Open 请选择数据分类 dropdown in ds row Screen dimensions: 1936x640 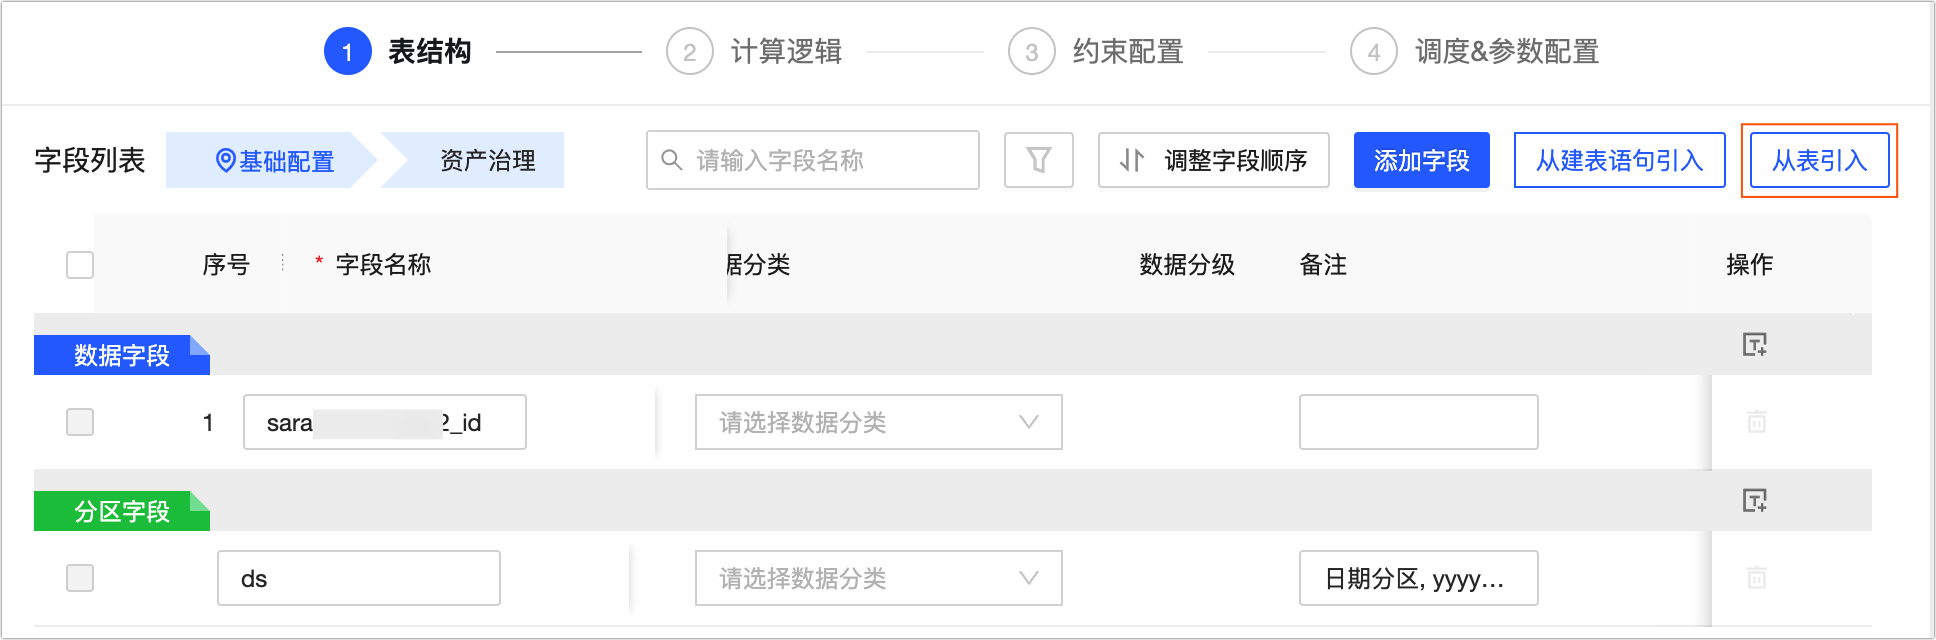click(878, 578)
